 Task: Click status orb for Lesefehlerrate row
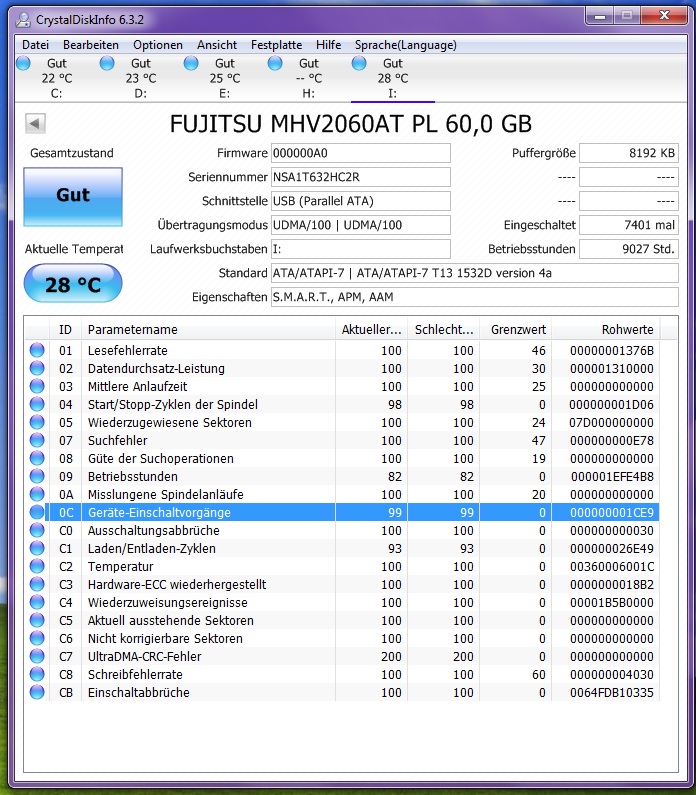[x=37, y=350]
